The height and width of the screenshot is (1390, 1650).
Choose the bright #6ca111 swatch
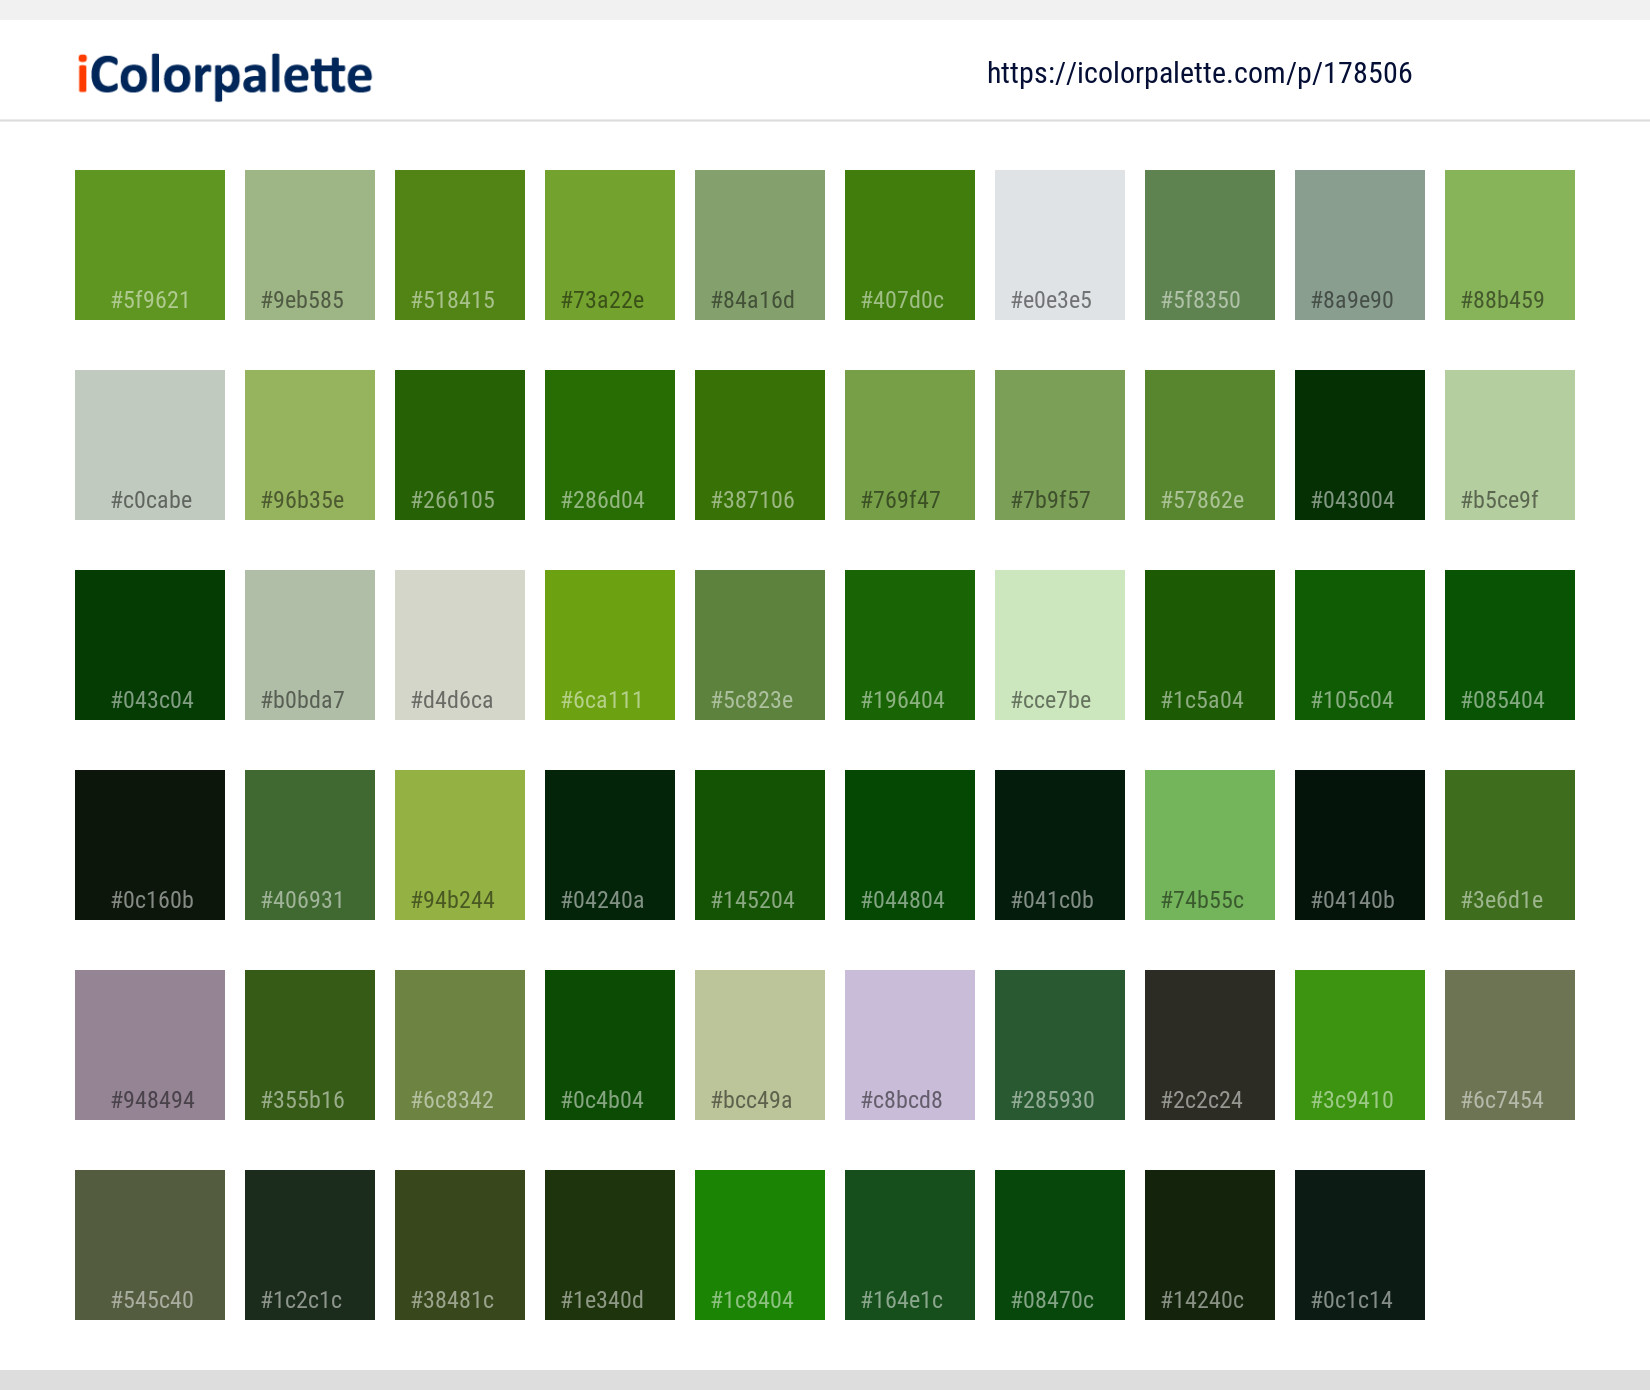(x=610, y=645)
